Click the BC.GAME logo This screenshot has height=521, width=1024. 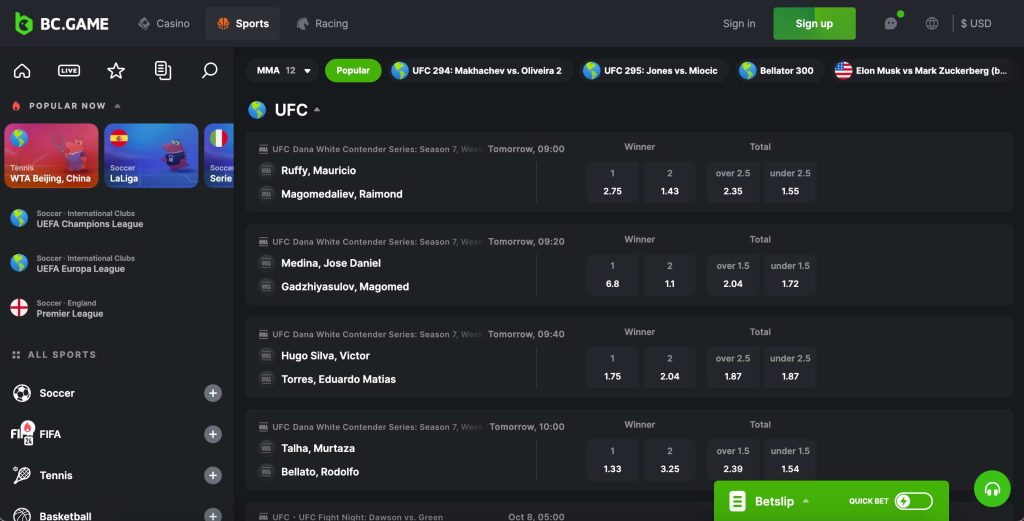pos(62,24)
